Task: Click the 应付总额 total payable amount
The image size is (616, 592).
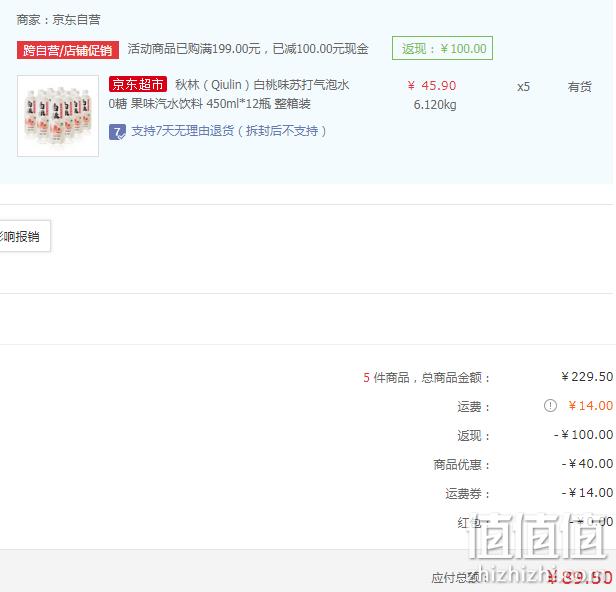Action: (x=580, y=577)
